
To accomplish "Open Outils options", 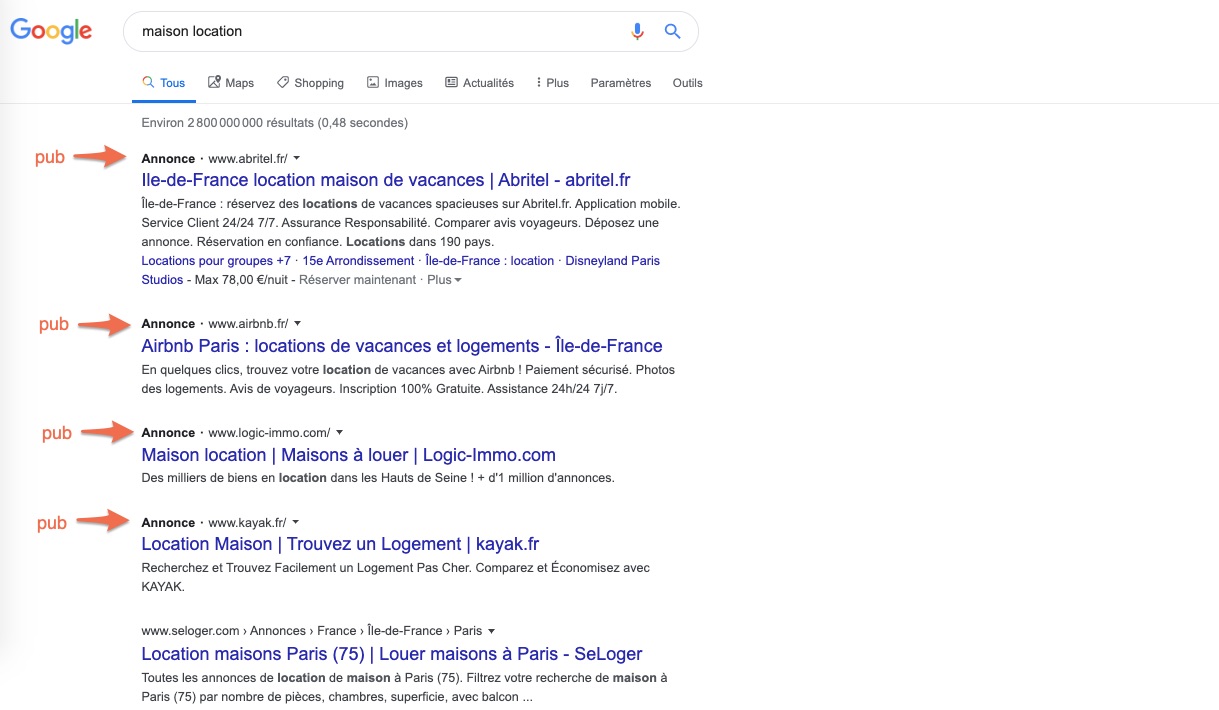I will 688,83.
